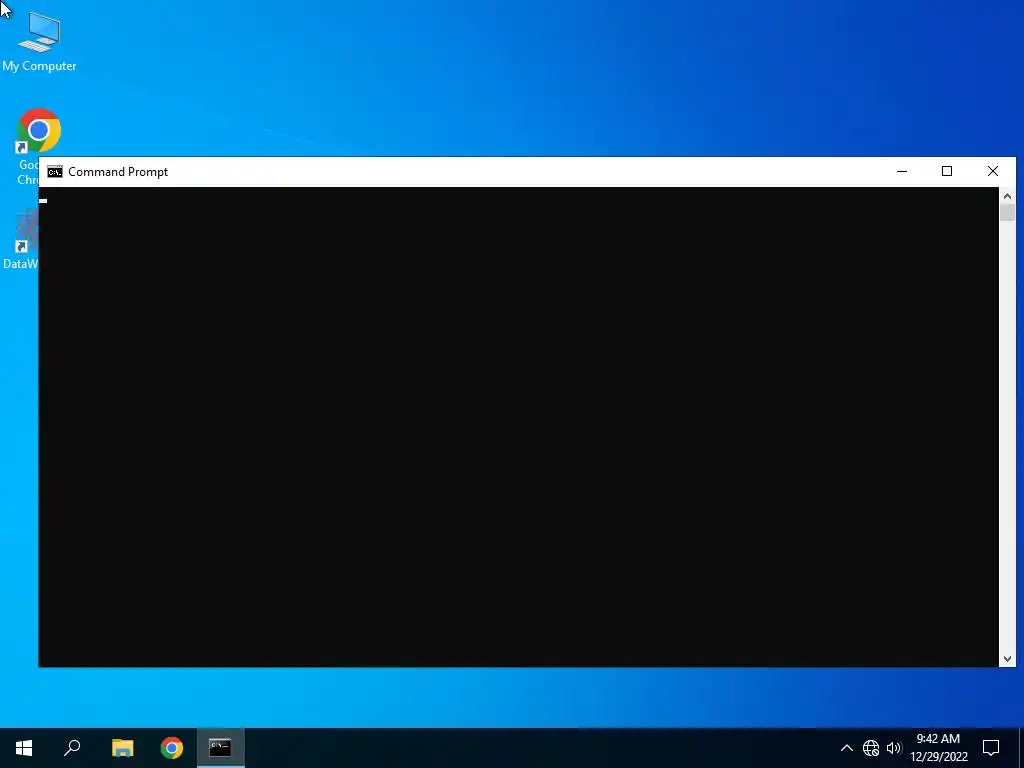The image size is (1024, 768).
Task: Click the scroll up arrow in Command Prompt
Action: click(x=1007, y=196)
